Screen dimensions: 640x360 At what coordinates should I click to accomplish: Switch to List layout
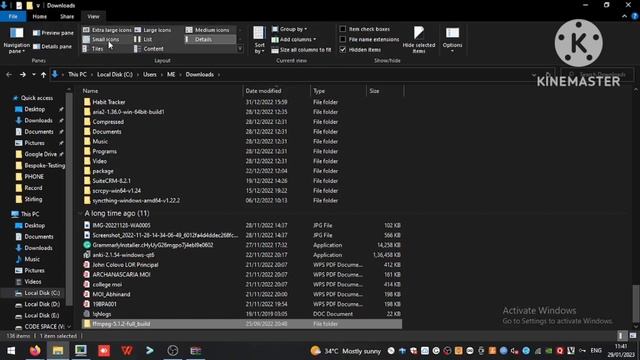tap(143, 39)
